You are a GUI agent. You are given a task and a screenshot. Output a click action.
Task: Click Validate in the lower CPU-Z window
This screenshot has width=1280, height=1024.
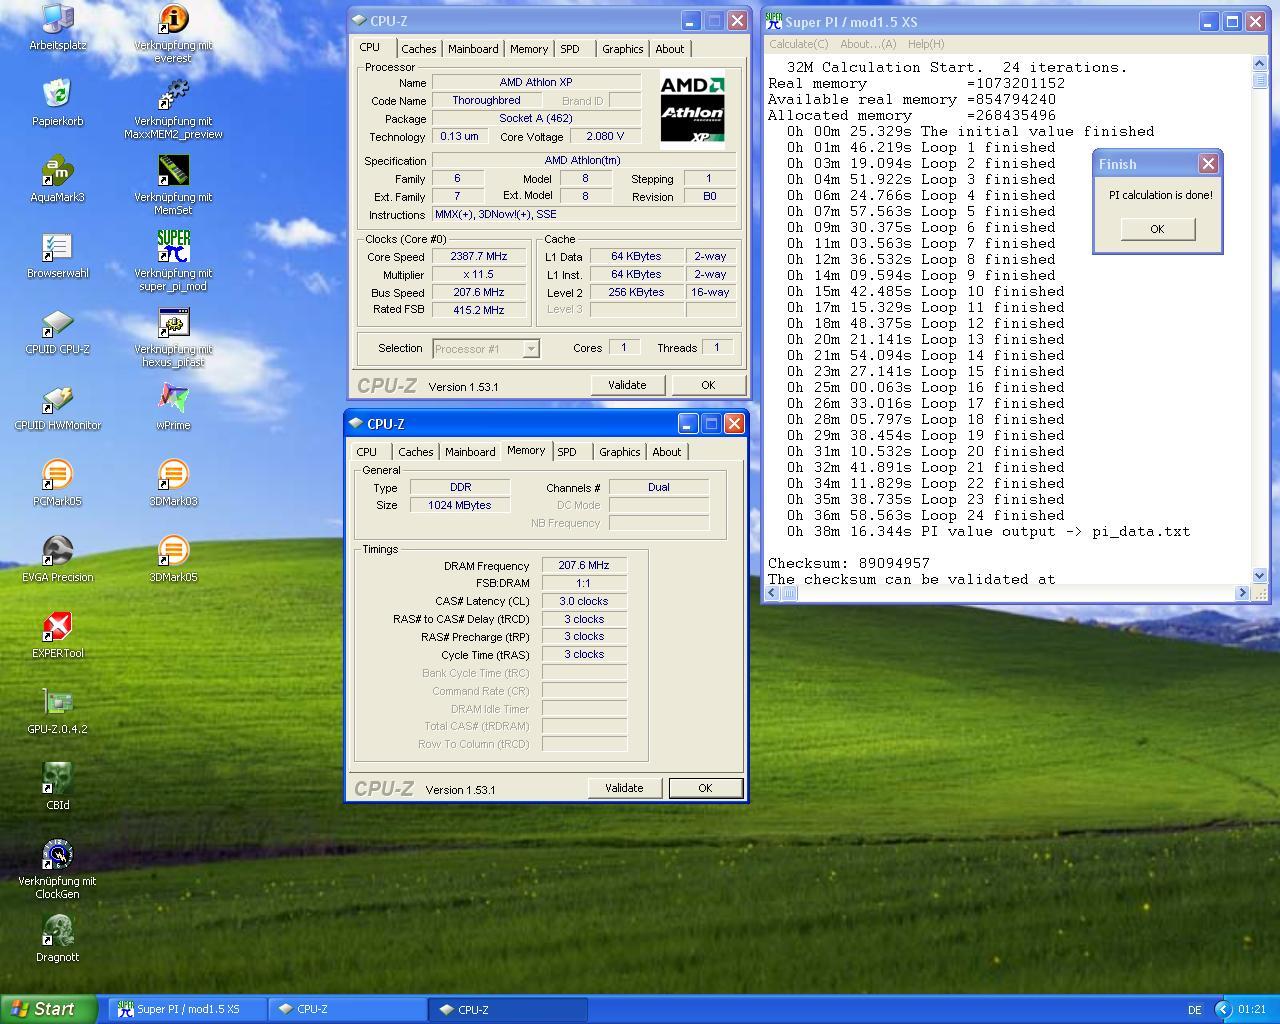[624, 788]
